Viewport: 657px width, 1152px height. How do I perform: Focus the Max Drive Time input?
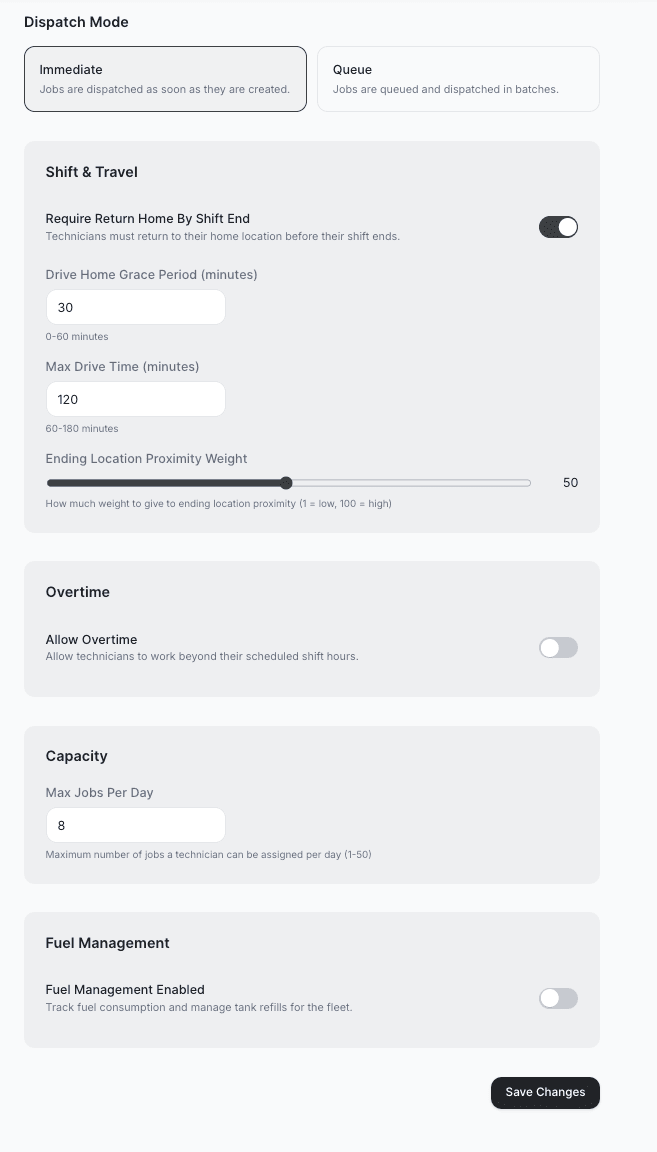click(x=135, y=399)
